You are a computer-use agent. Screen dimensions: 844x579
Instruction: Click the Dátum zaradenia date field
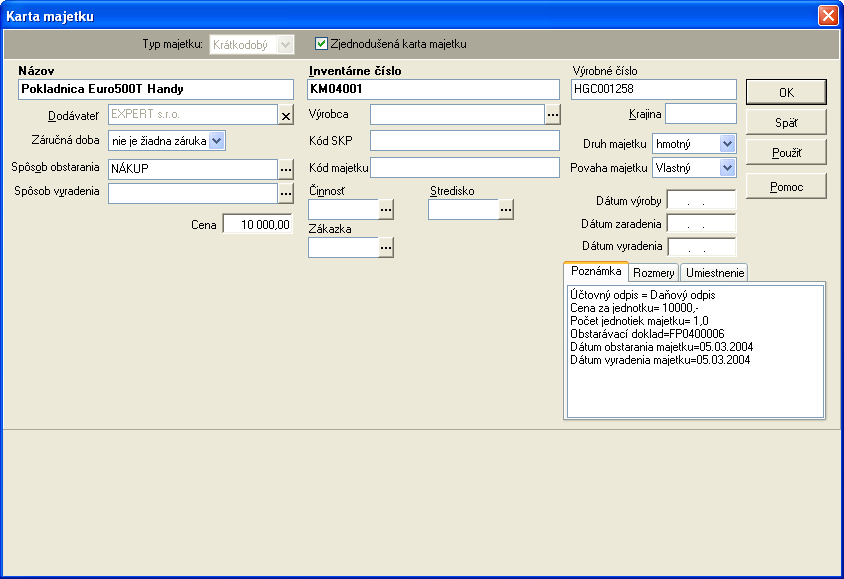pyautogui.click(x=701, y=223)
